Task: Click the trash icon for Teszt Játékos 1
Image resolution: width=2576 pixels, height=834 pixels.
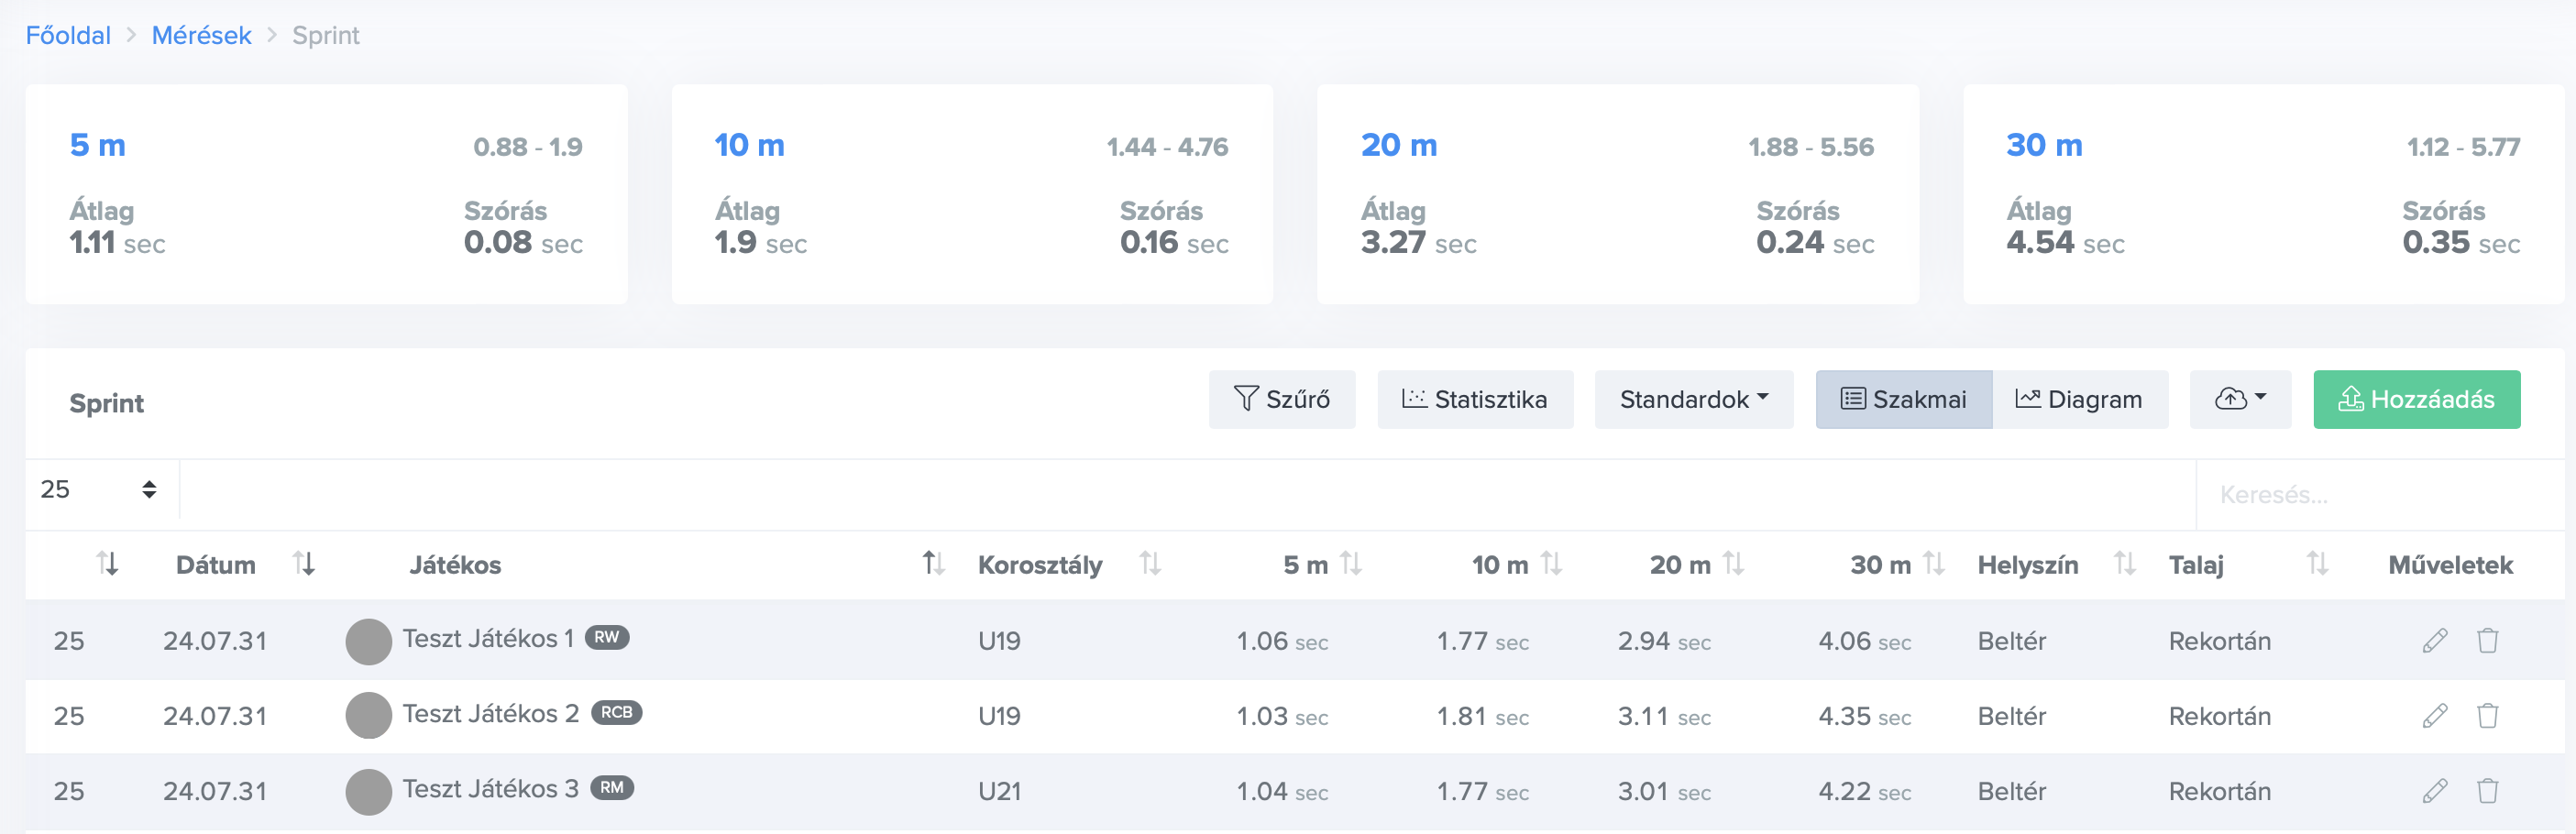Action: (x=2487, y=640)
